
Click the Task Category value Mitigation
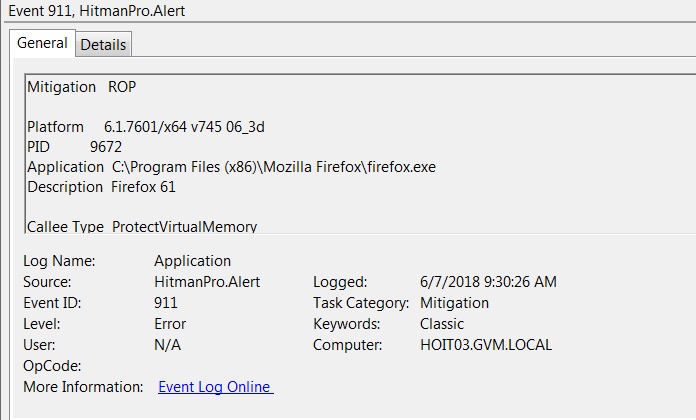click(454, 303)
